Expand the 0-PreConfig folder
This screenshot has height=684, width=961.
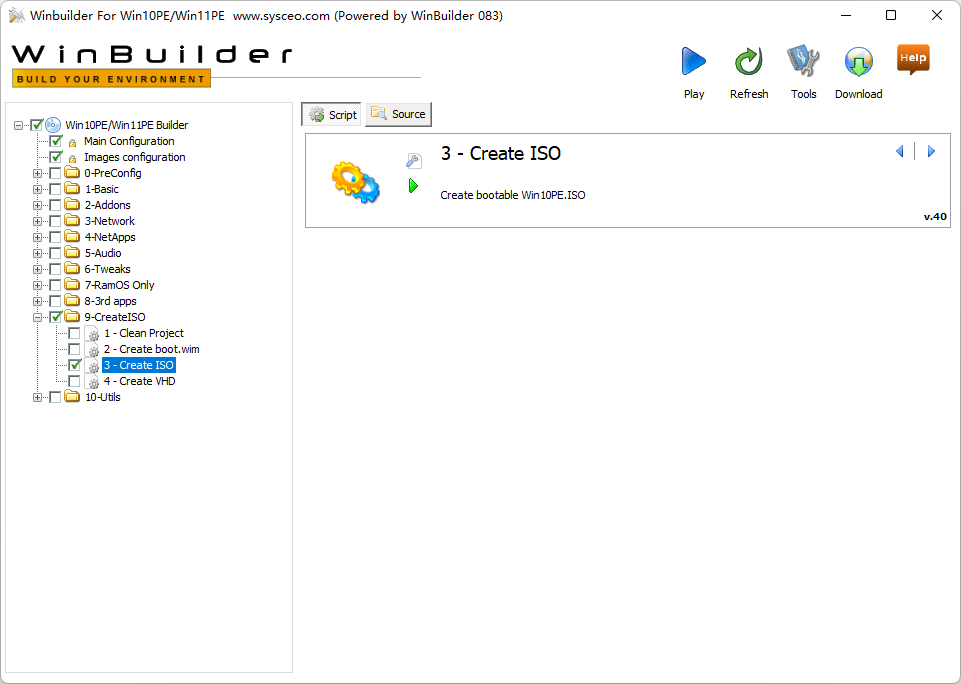pos(37,173)
